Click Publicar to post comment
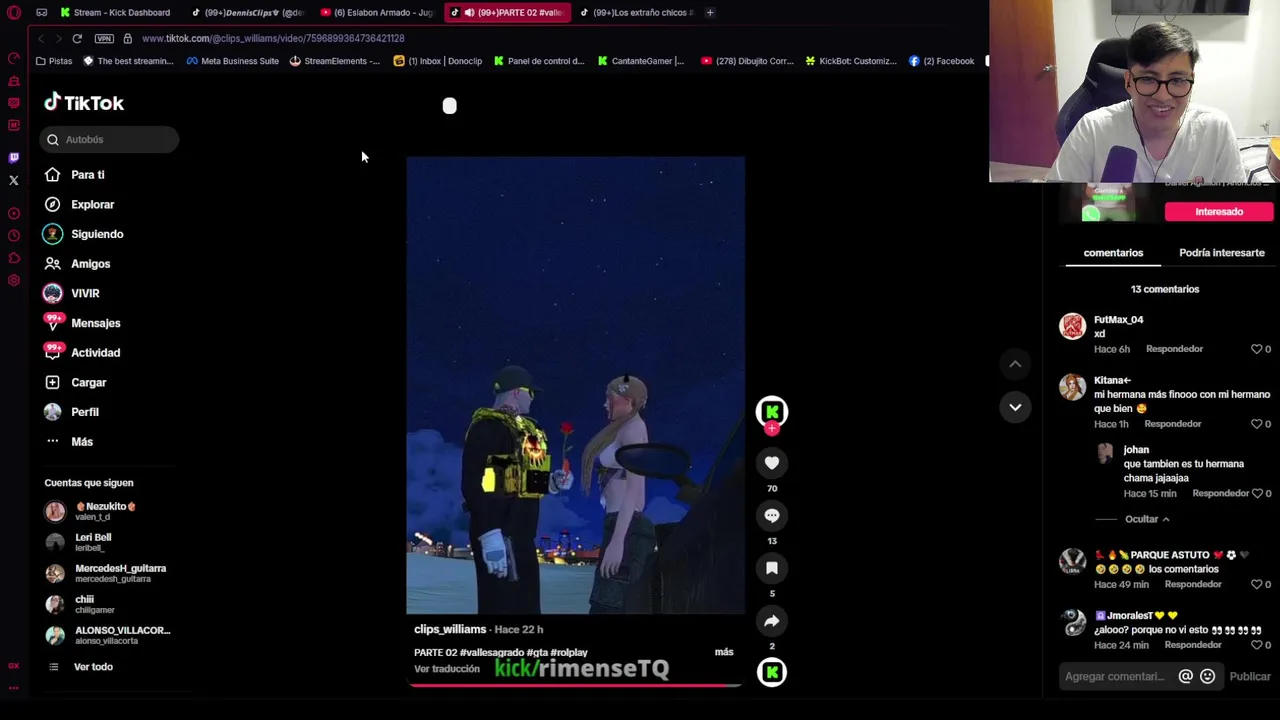The height and width of the screenshot is (720, 1280). click(1250, 677)
